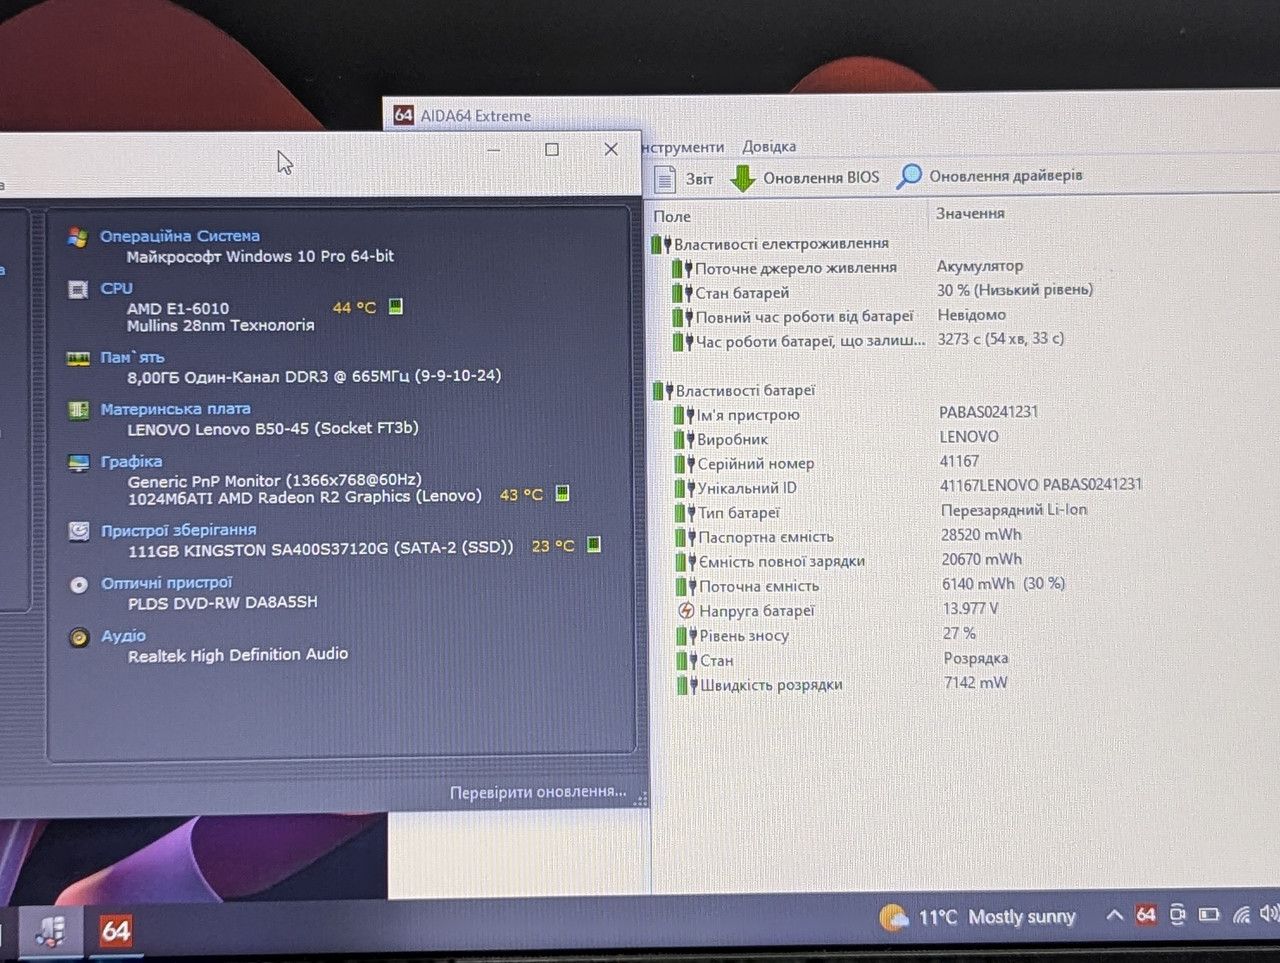This screenshot has height=963, width=1280.
Task: Open the CPU section link in Speccy
Action: coord(116,288)
